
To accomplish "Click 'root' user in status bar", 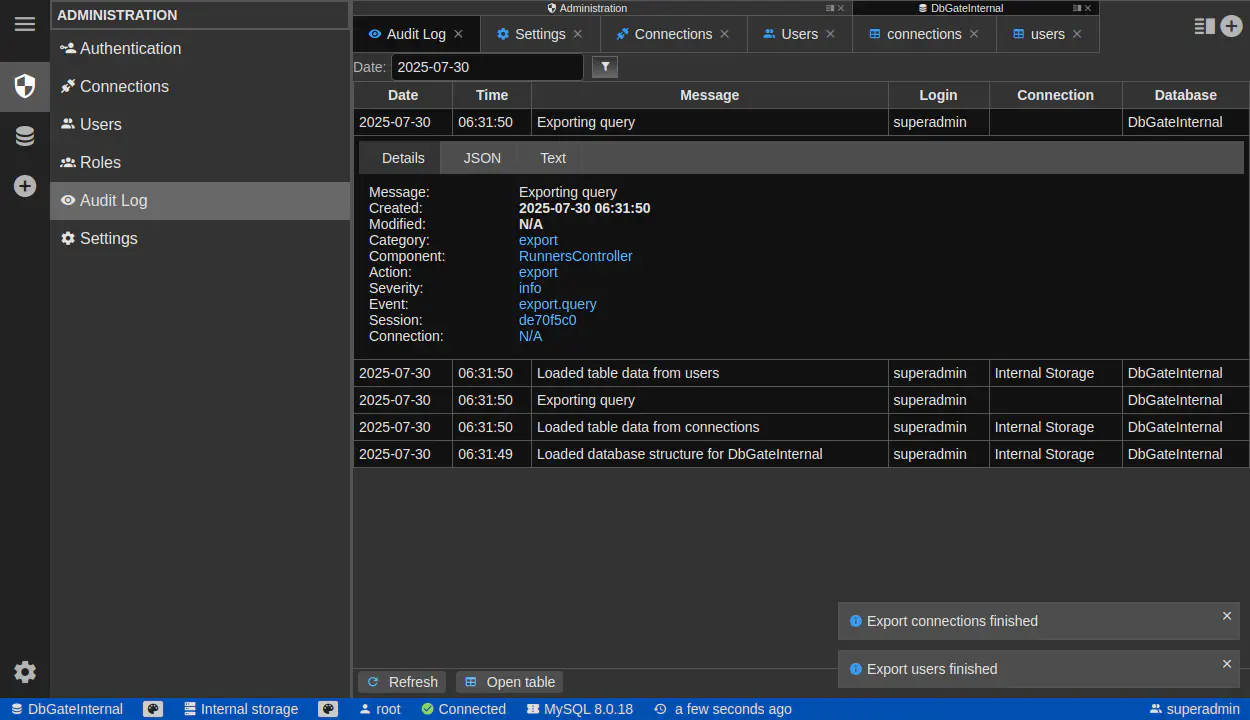I will tap(379, 709).
